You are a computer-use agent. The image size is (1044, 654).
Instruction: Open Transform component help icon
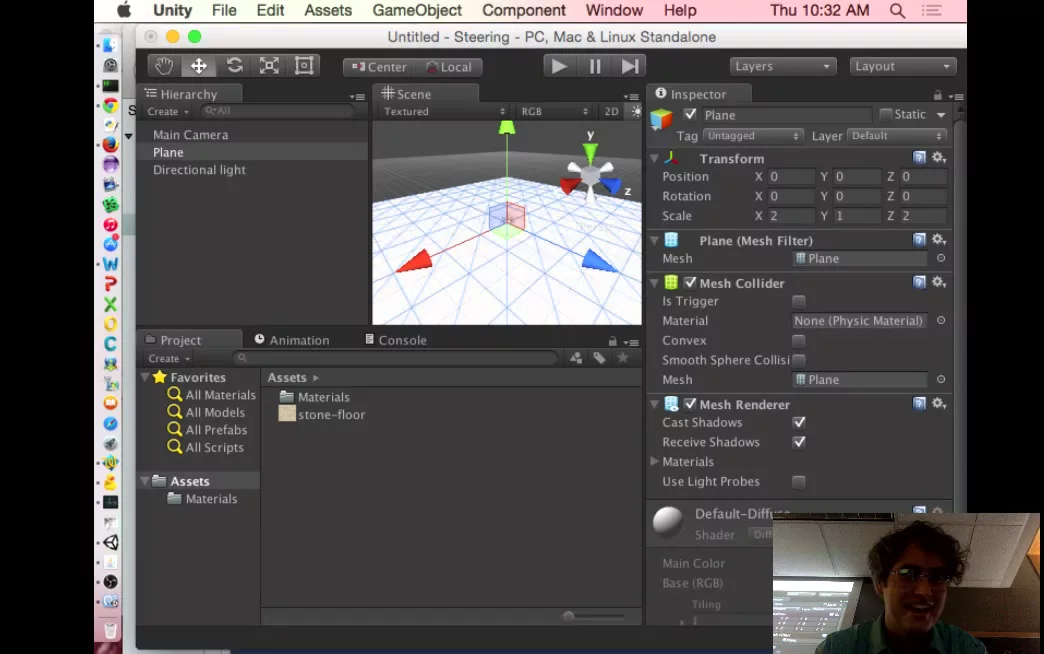pos(919,158)
